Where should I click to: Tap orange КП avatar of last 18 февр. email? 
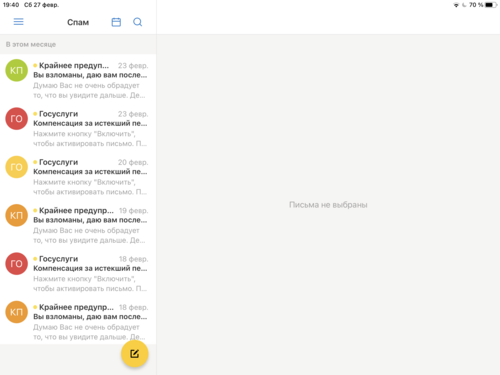click(16, 312)
